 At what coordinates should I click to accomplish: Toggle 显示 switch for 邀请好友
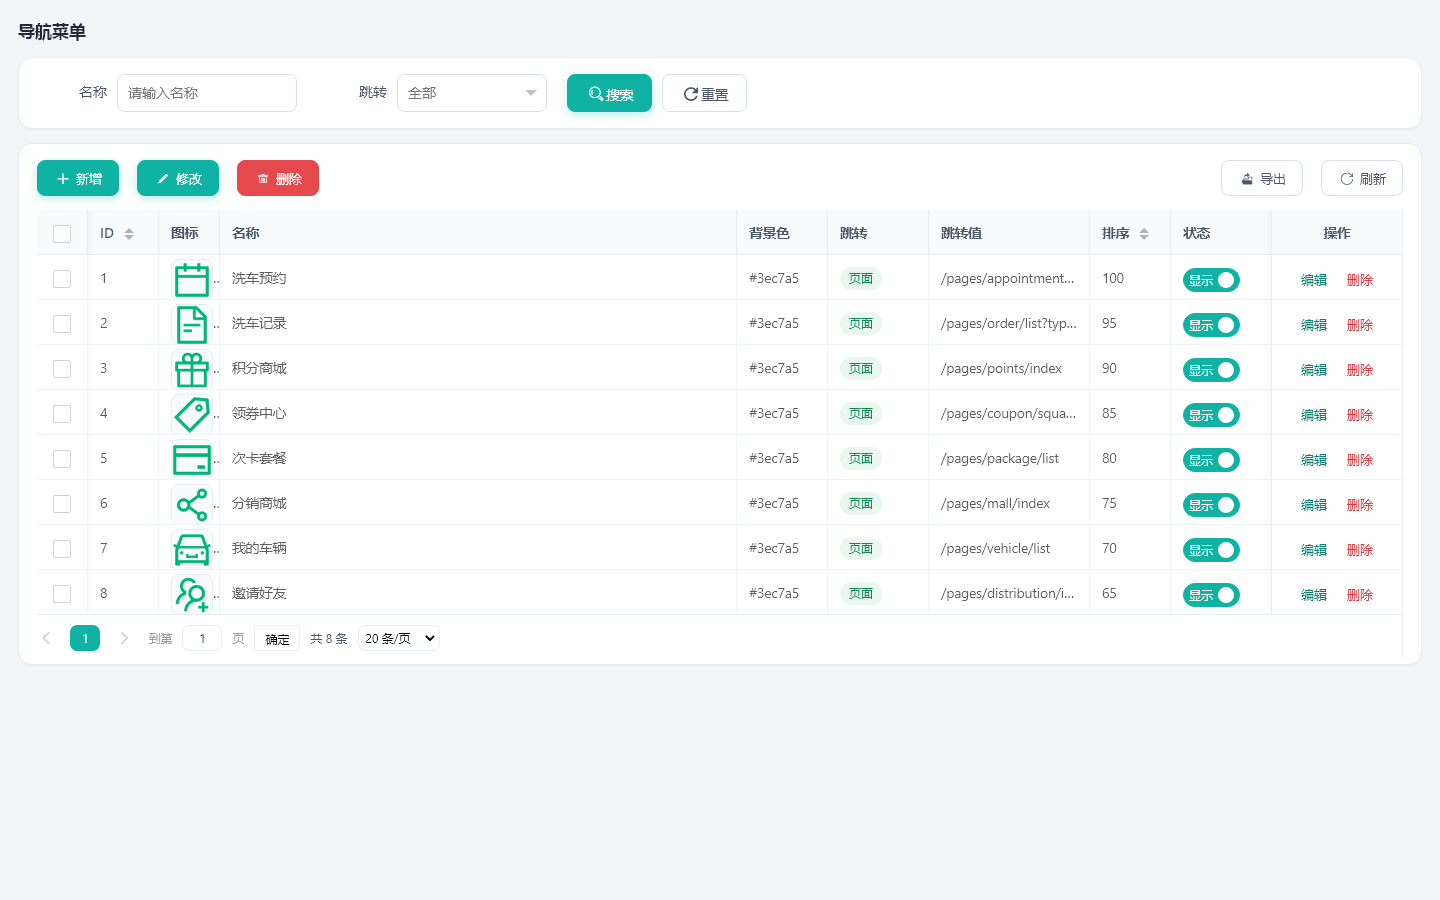1211,595
